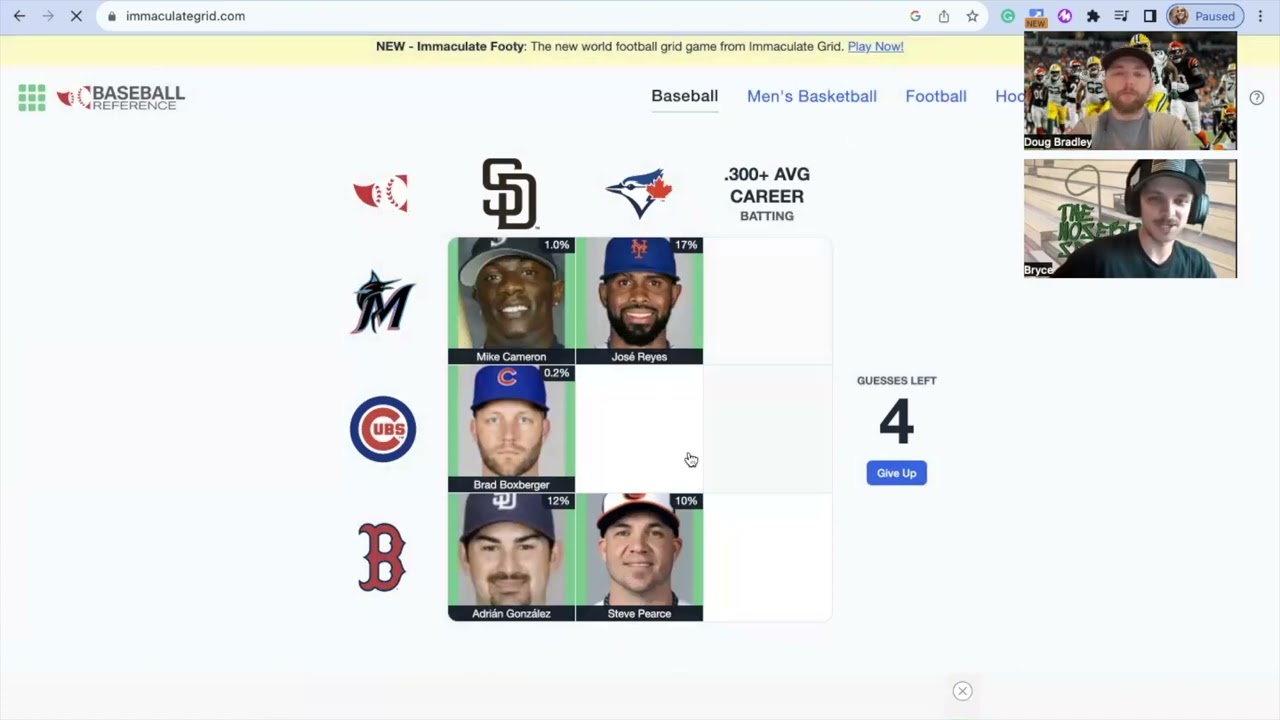
Task: Select the empty Cubs and Blue Jays cell
Action: tap(639, 429)
